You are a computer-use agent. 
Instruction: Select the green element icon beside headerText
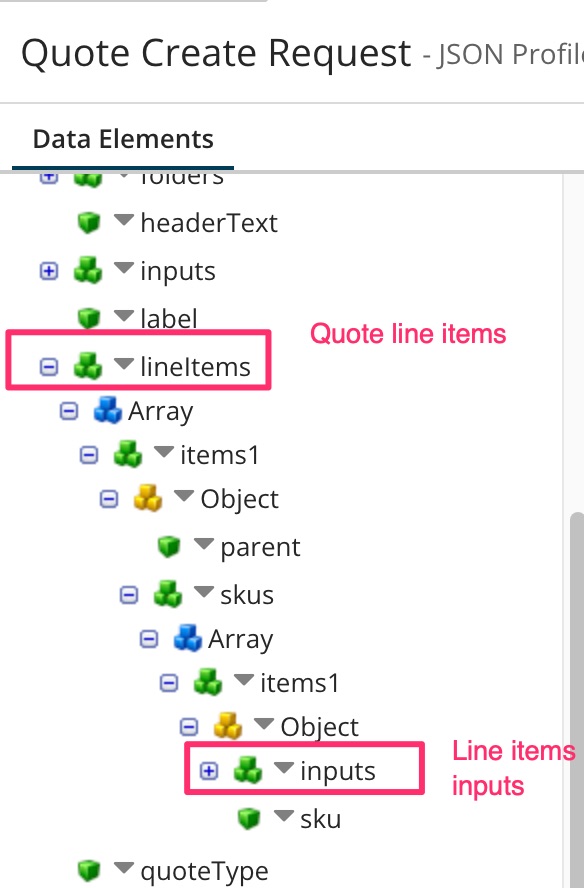point(89,222)
